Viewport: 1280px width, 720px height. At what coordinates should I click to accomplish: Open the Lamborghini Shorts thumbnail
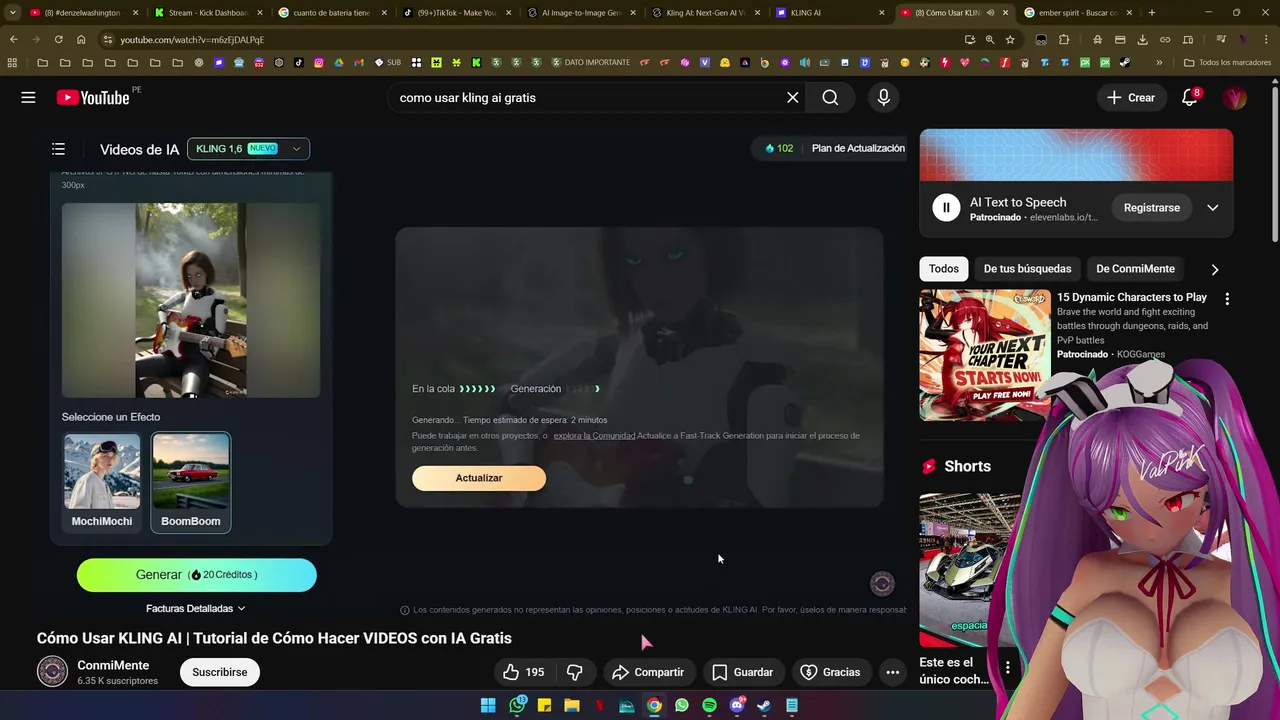[x=969, y=570]
